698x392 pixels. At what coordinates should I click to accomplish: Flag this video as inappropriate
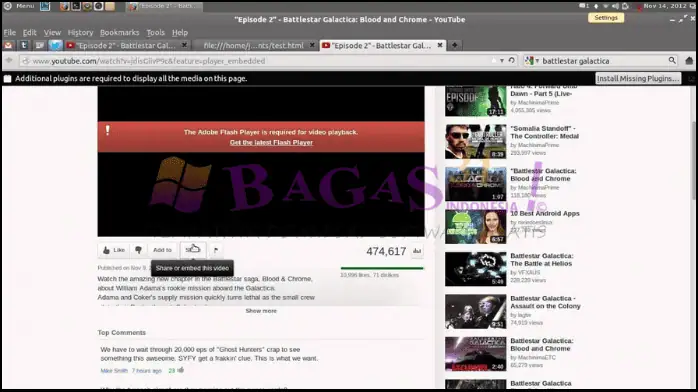click(x=216, y=250)
